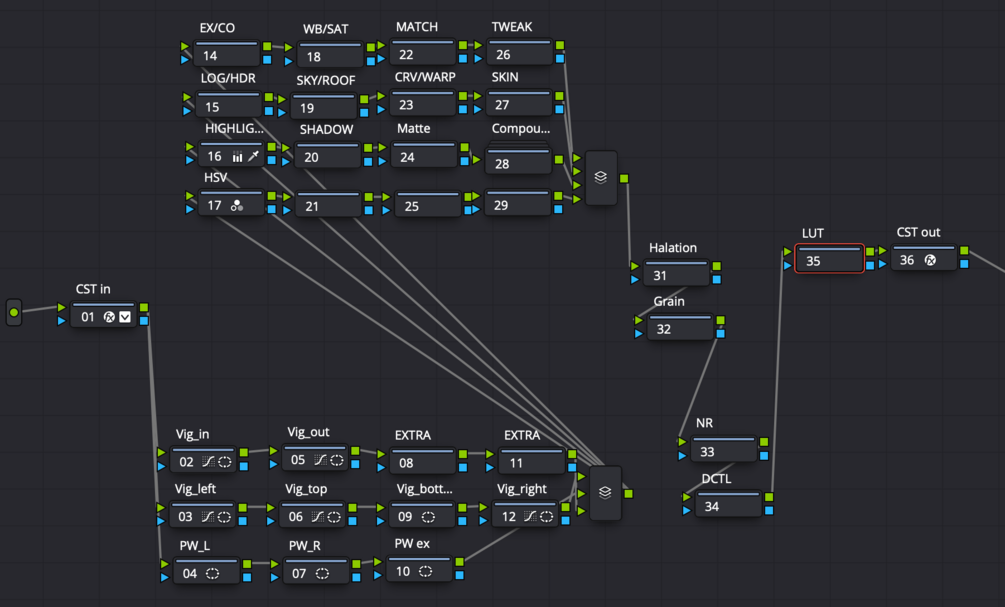
Task: Toggle the checkbox dropdown icon on node 01
Action: [125, 317]
